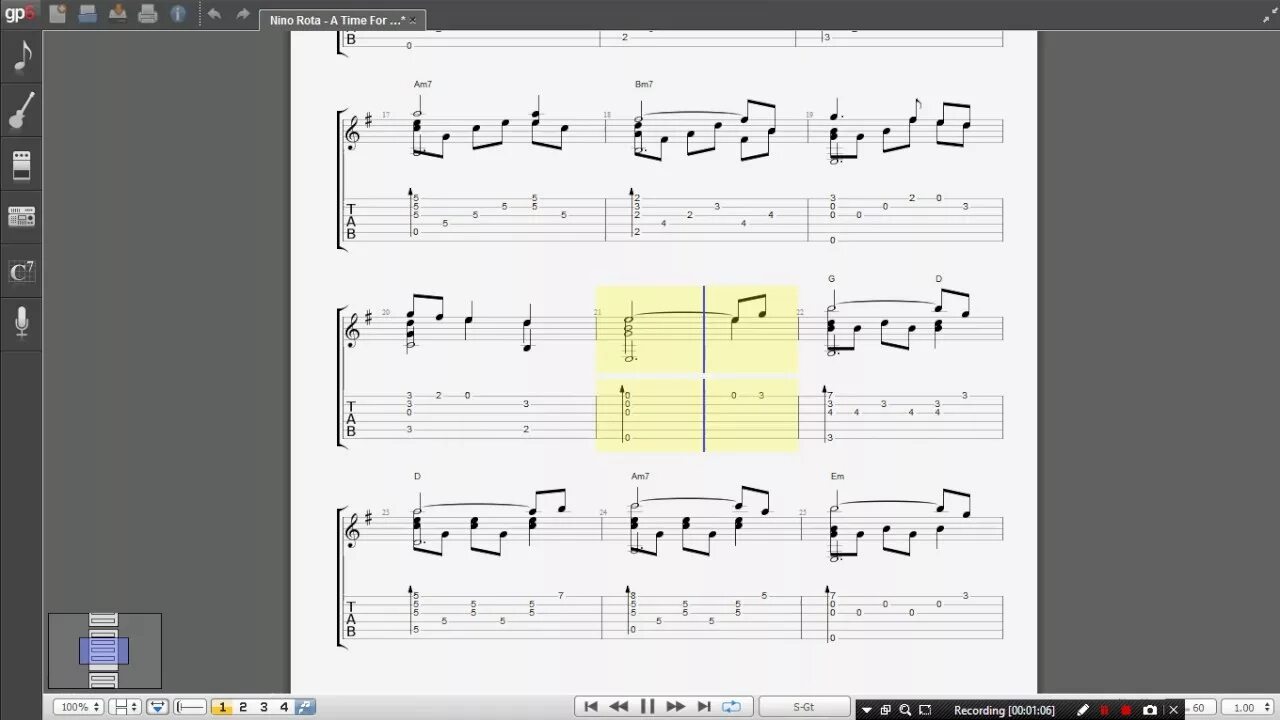Pause the screen recording
Viewport: 1280px width, 720px height.
pyautogui.click(x=1105, y=710)
